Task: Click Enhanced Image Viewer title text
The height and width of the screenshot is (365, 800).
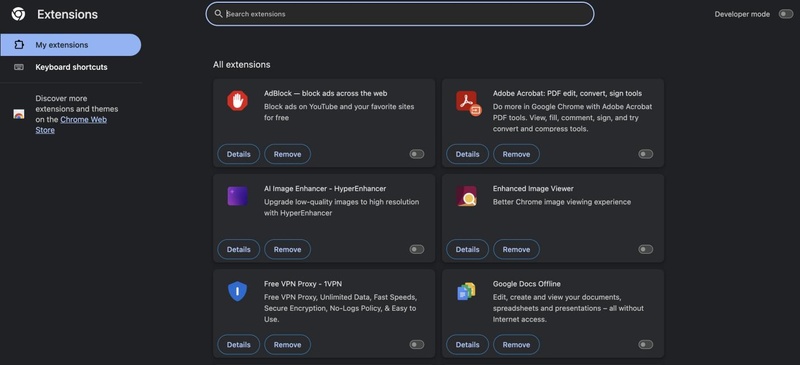Action: [x=533, y=188]
